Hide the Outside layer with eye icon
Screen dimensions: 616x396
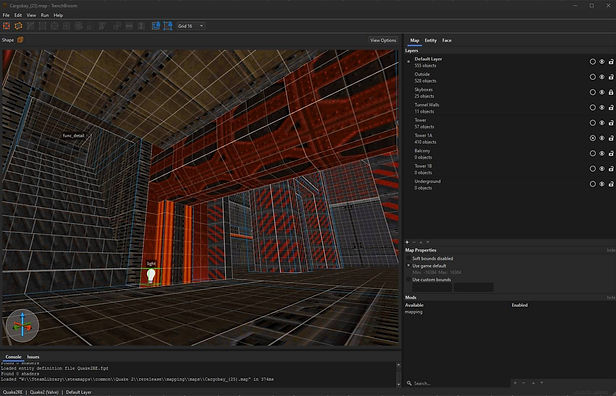602,77
